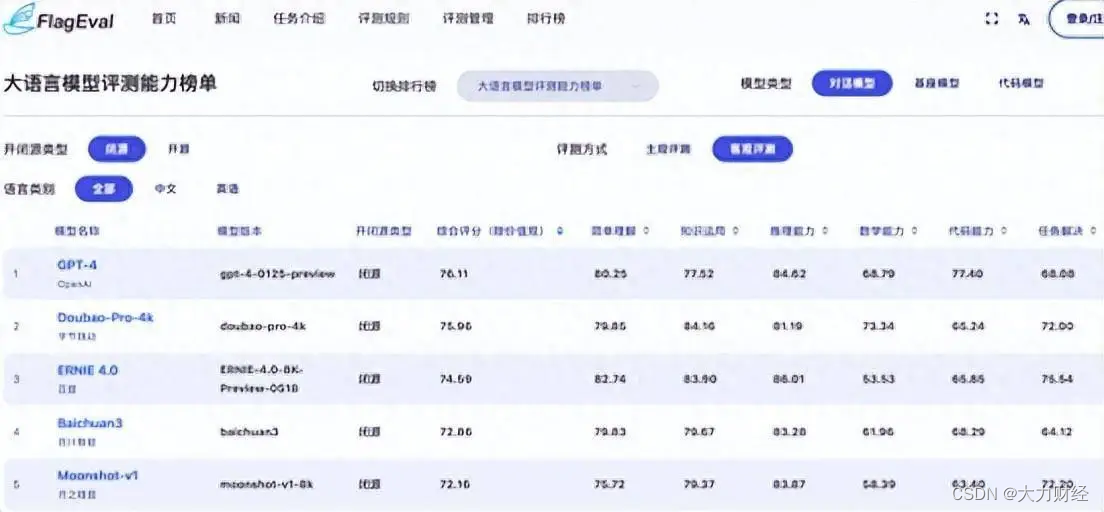The image size is (1104, 512).
Task: Sort by 推理能力 column arrow
Action: 824,231
